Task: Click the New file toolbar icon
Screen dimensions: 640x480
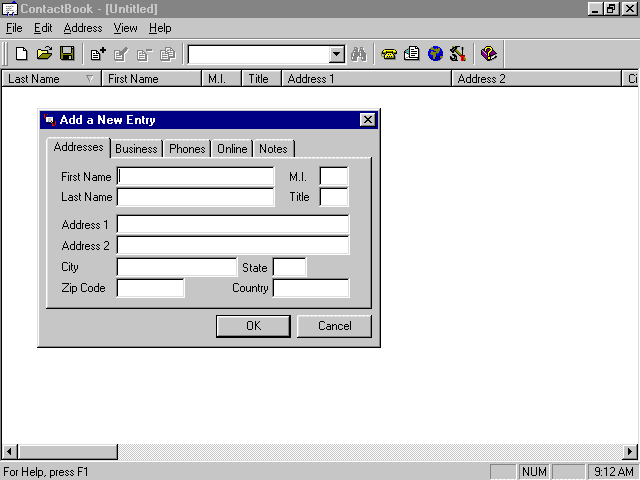Action: pos(21,54)
